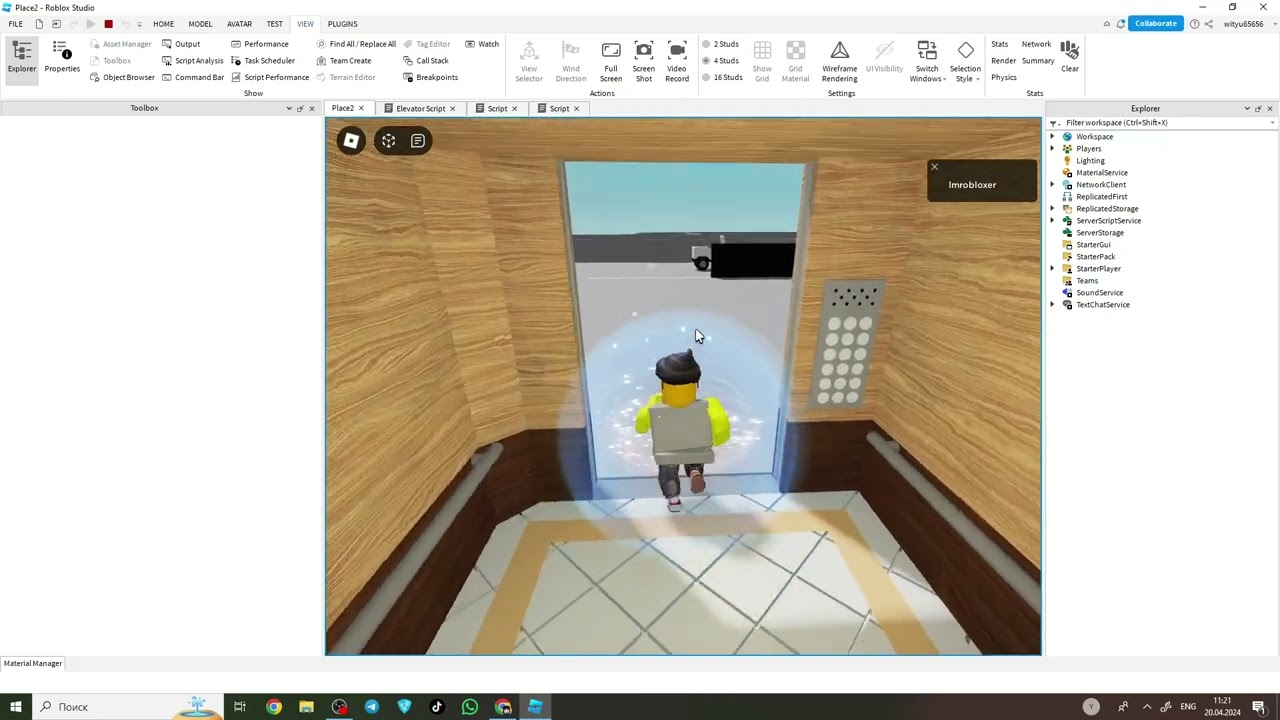Open WhatsApp from the taskbar

pyautogui.click(x=470, y=707)
